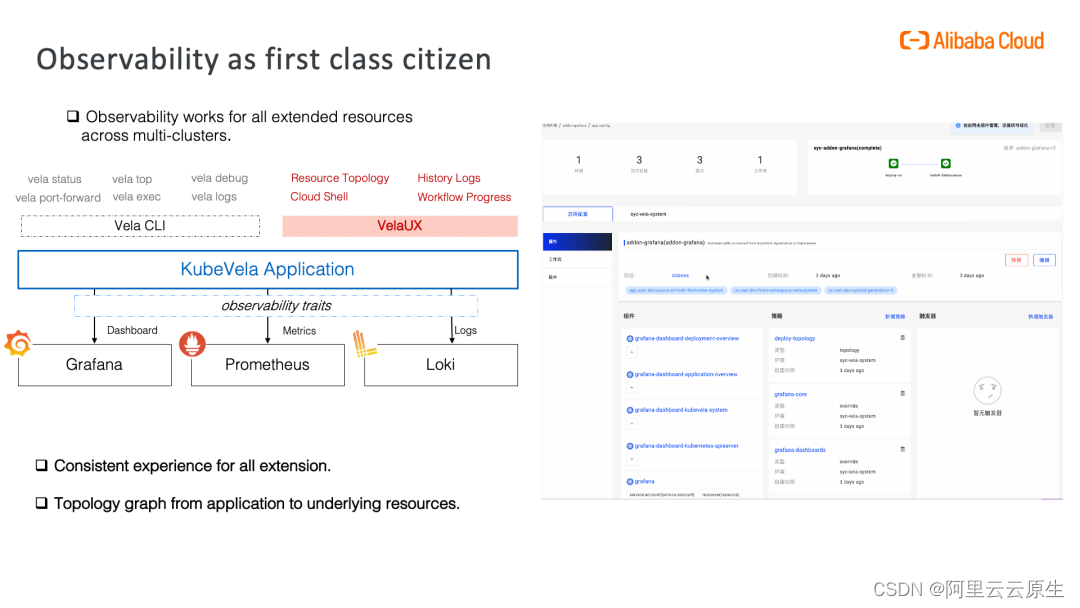Click the info icon in the notification banner
1080x608 pixels.
tap(957, 125)
